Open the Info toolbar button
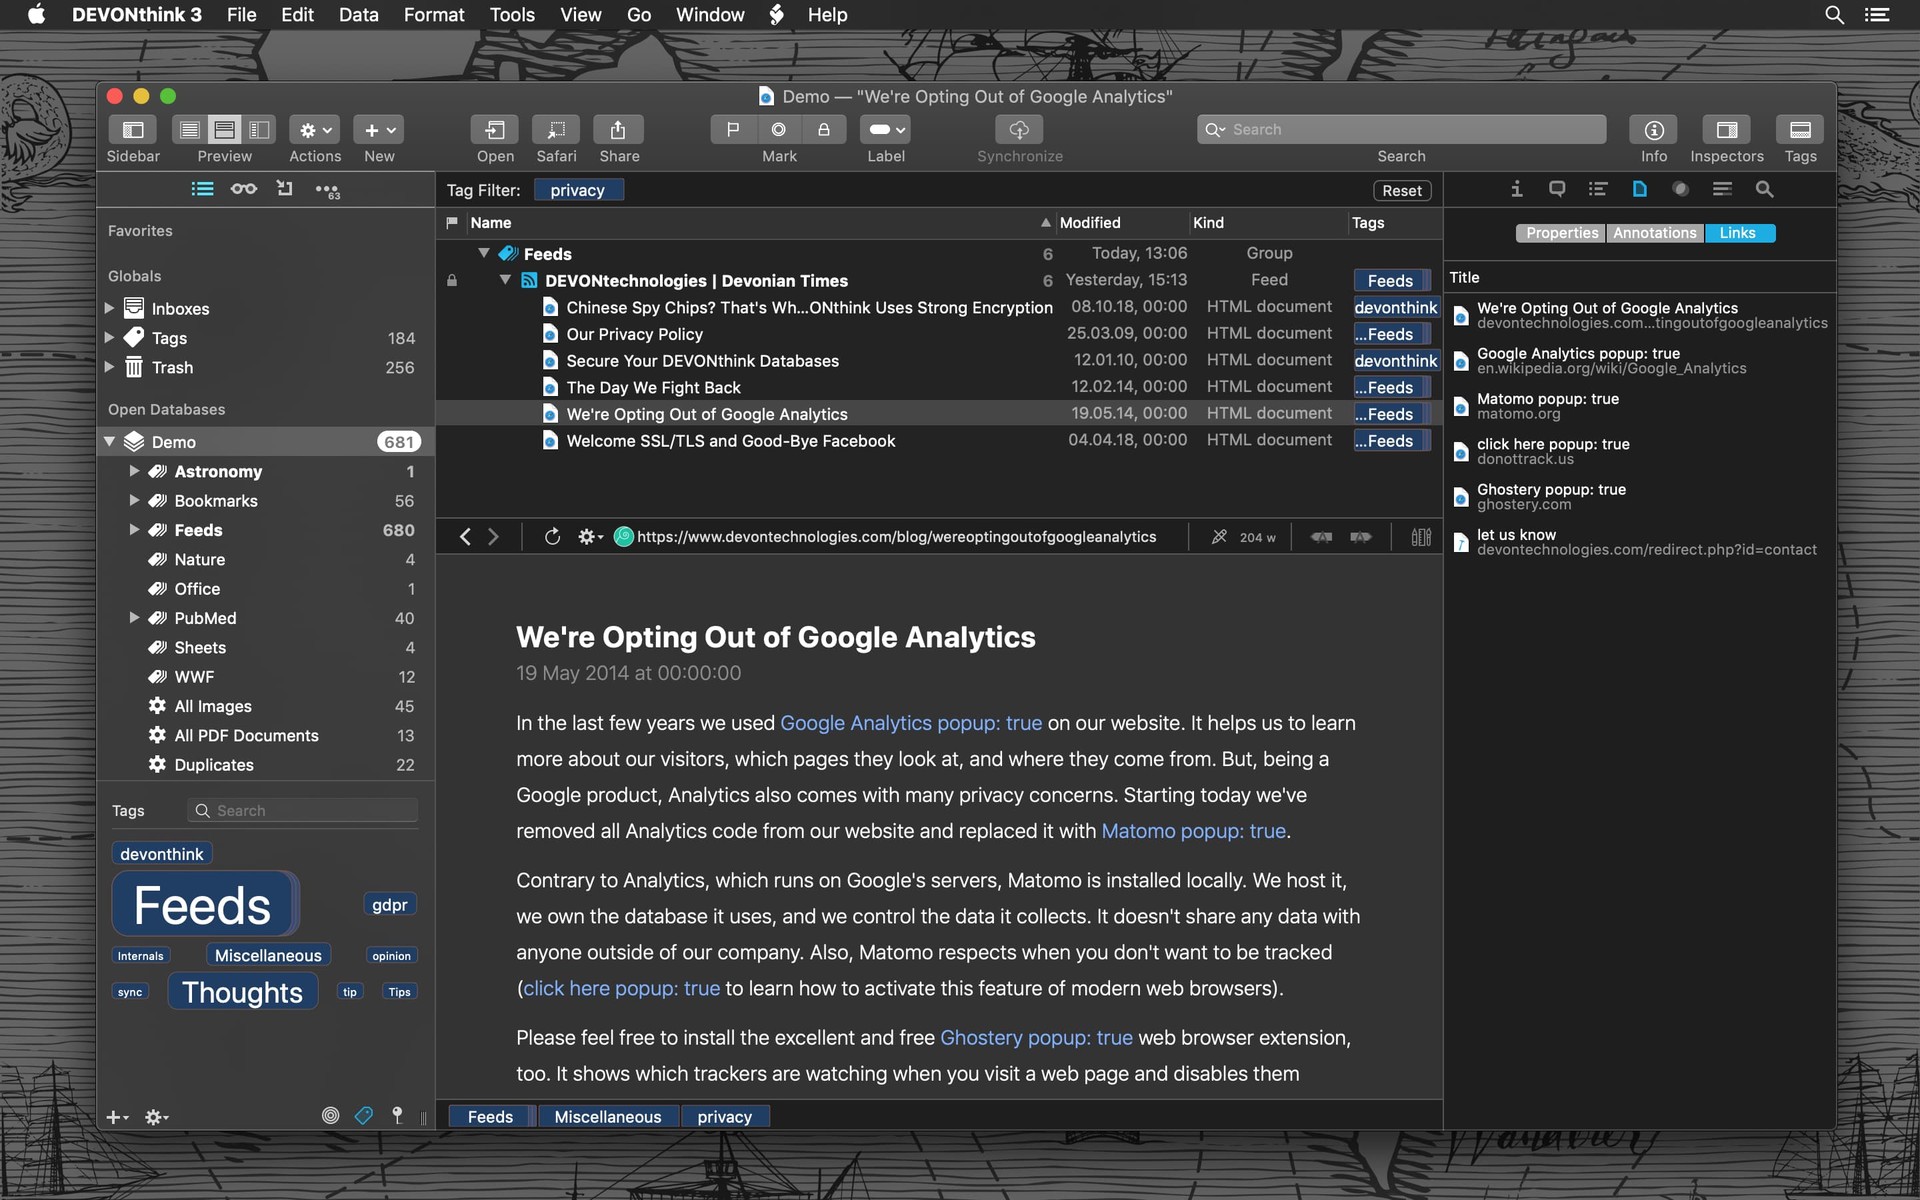Viewport: 1920px width, 1200px height. point(1654,130)
